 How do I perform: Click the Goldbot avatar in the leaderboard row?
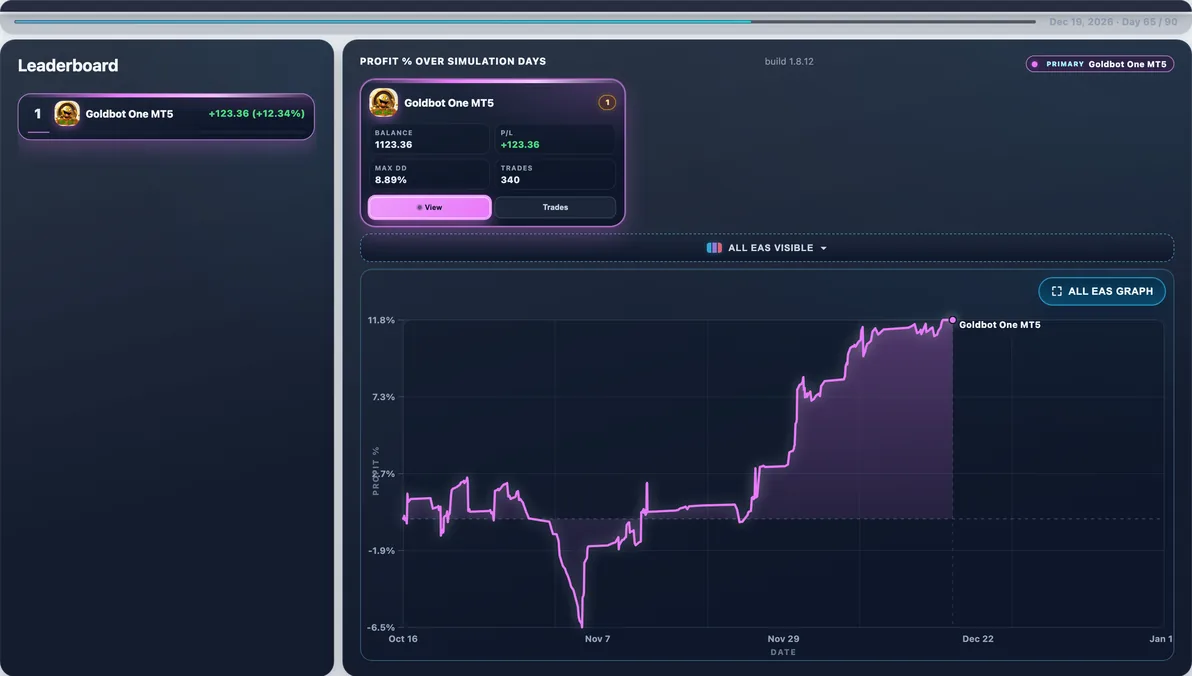point(67,114)
